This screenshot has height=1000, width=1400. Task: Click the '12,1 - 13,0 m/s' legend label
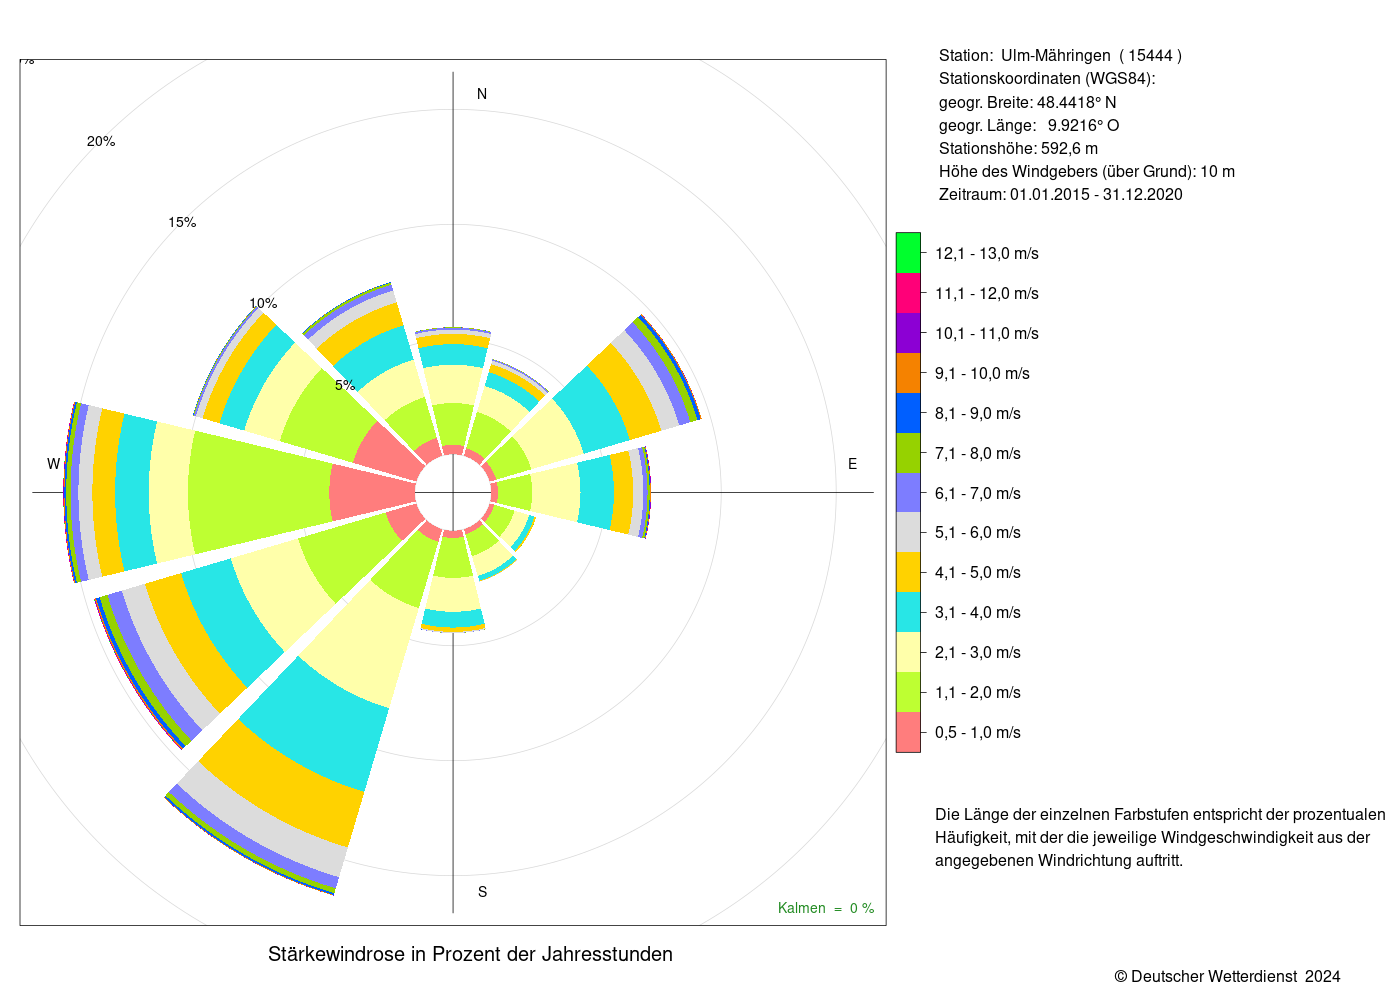coord(987,253)
